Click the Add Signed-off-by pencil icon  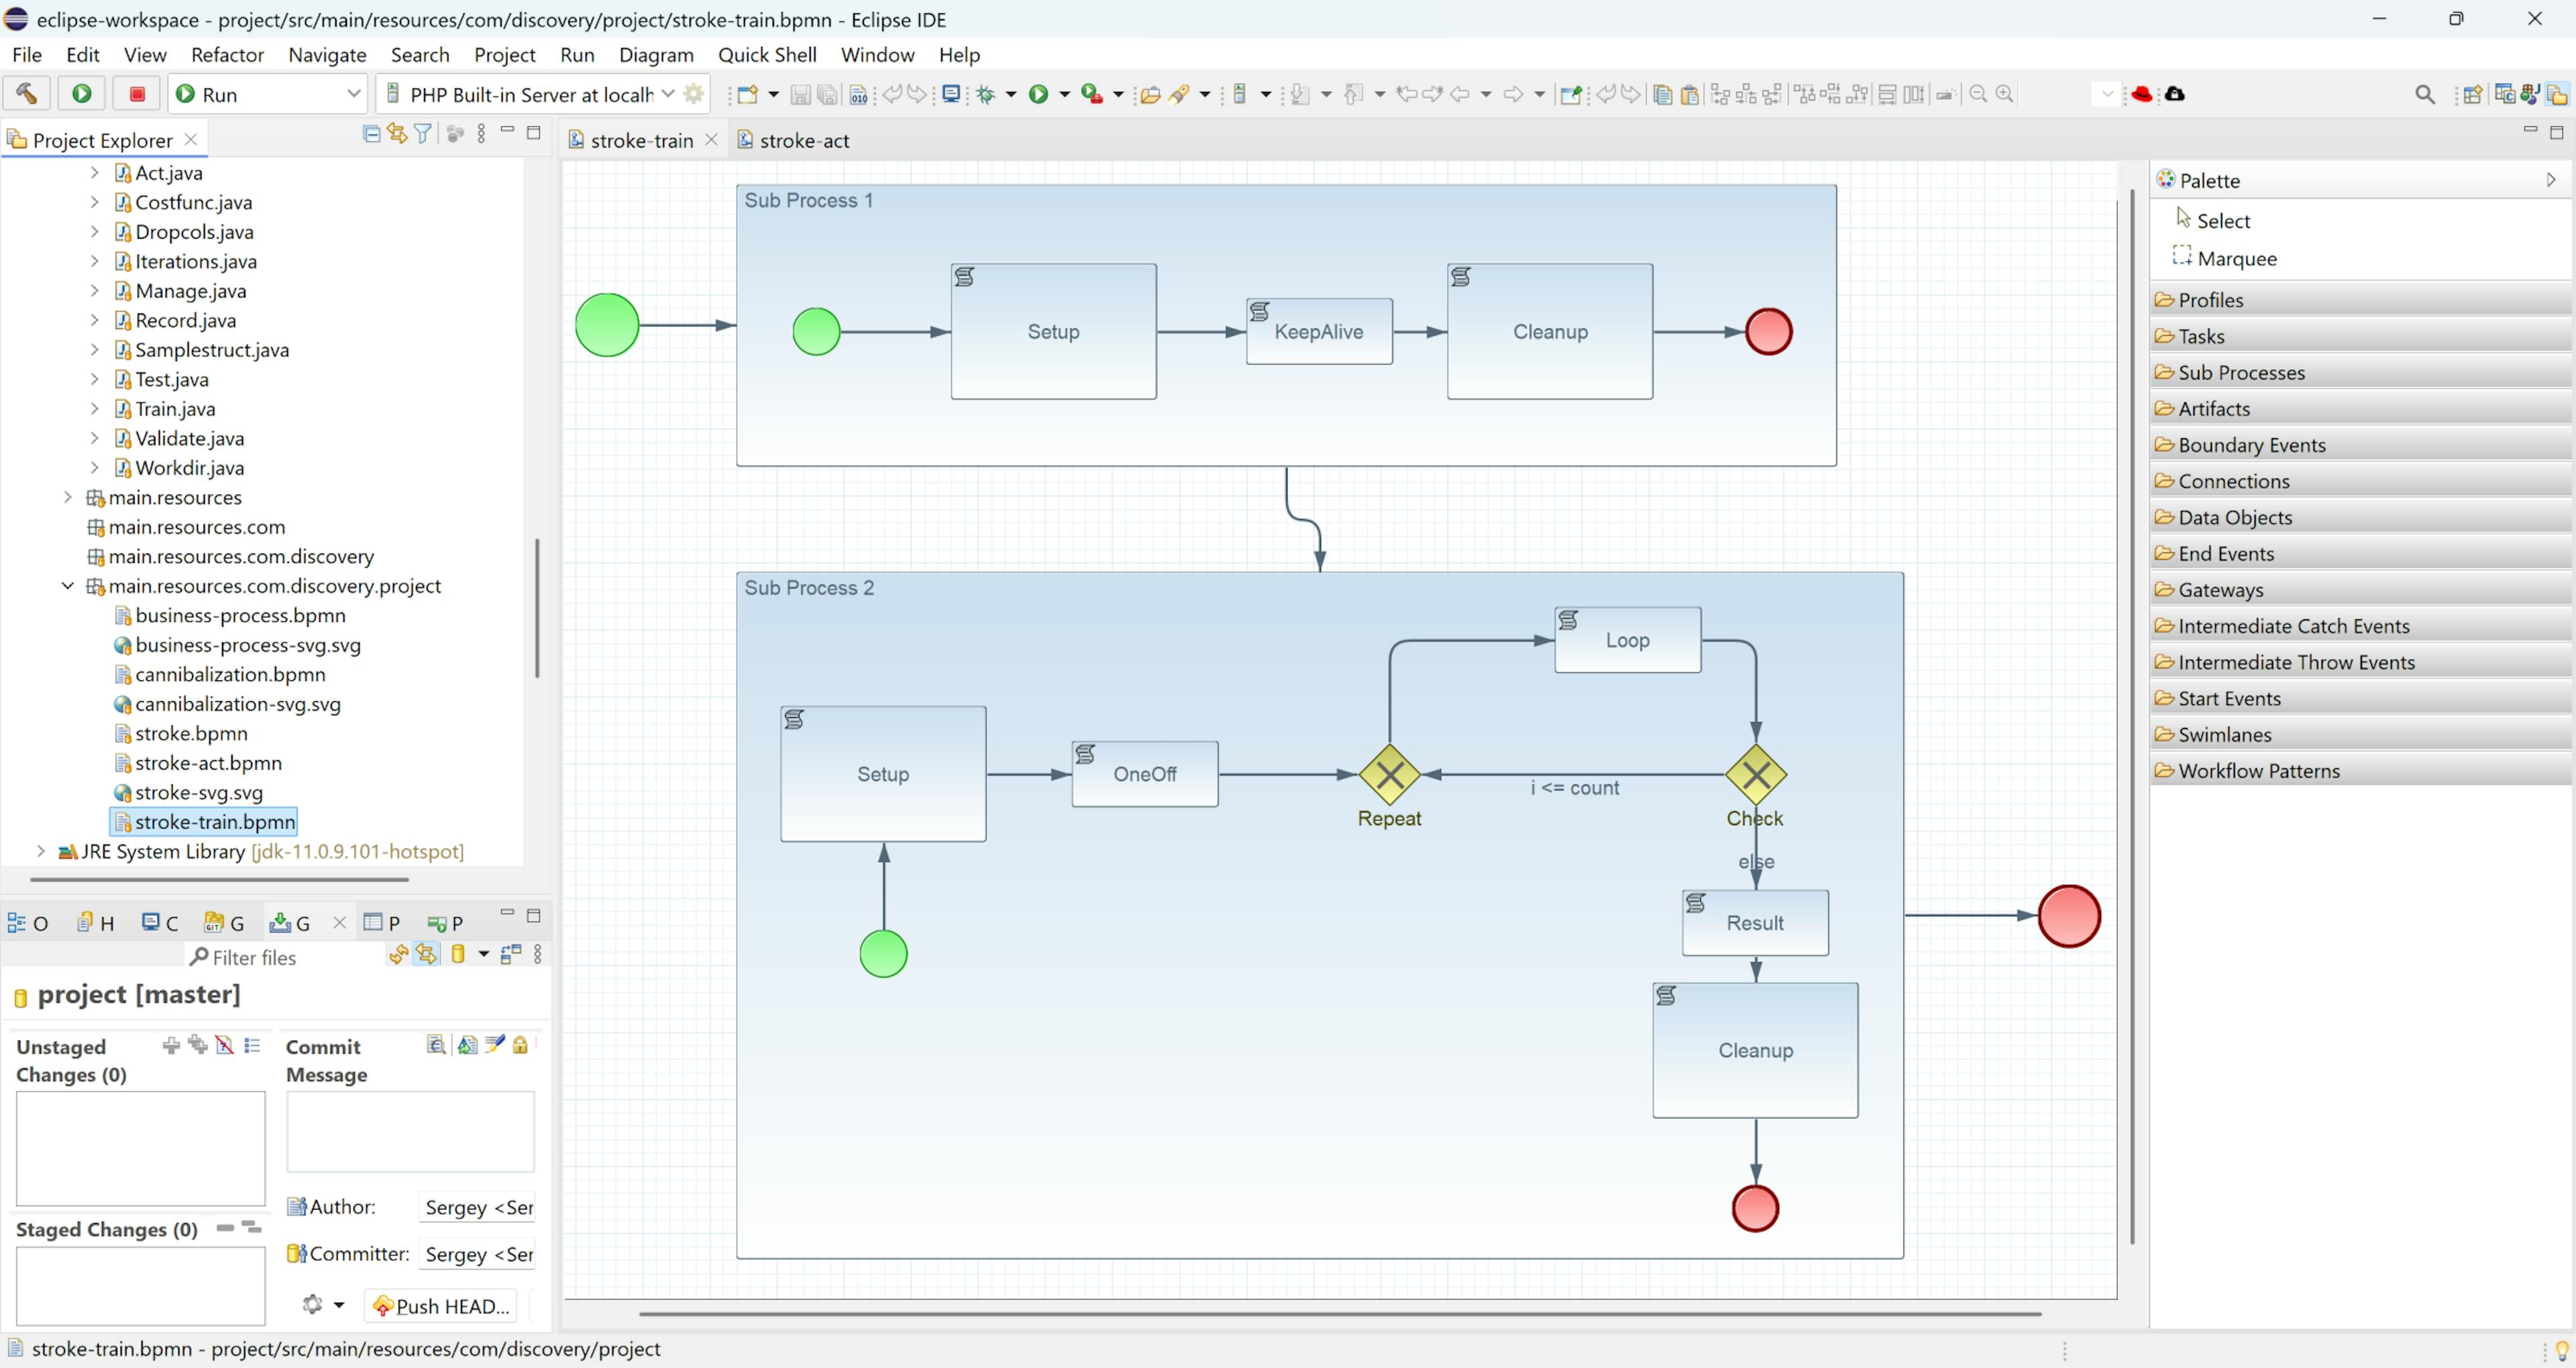coord(494,1045)
